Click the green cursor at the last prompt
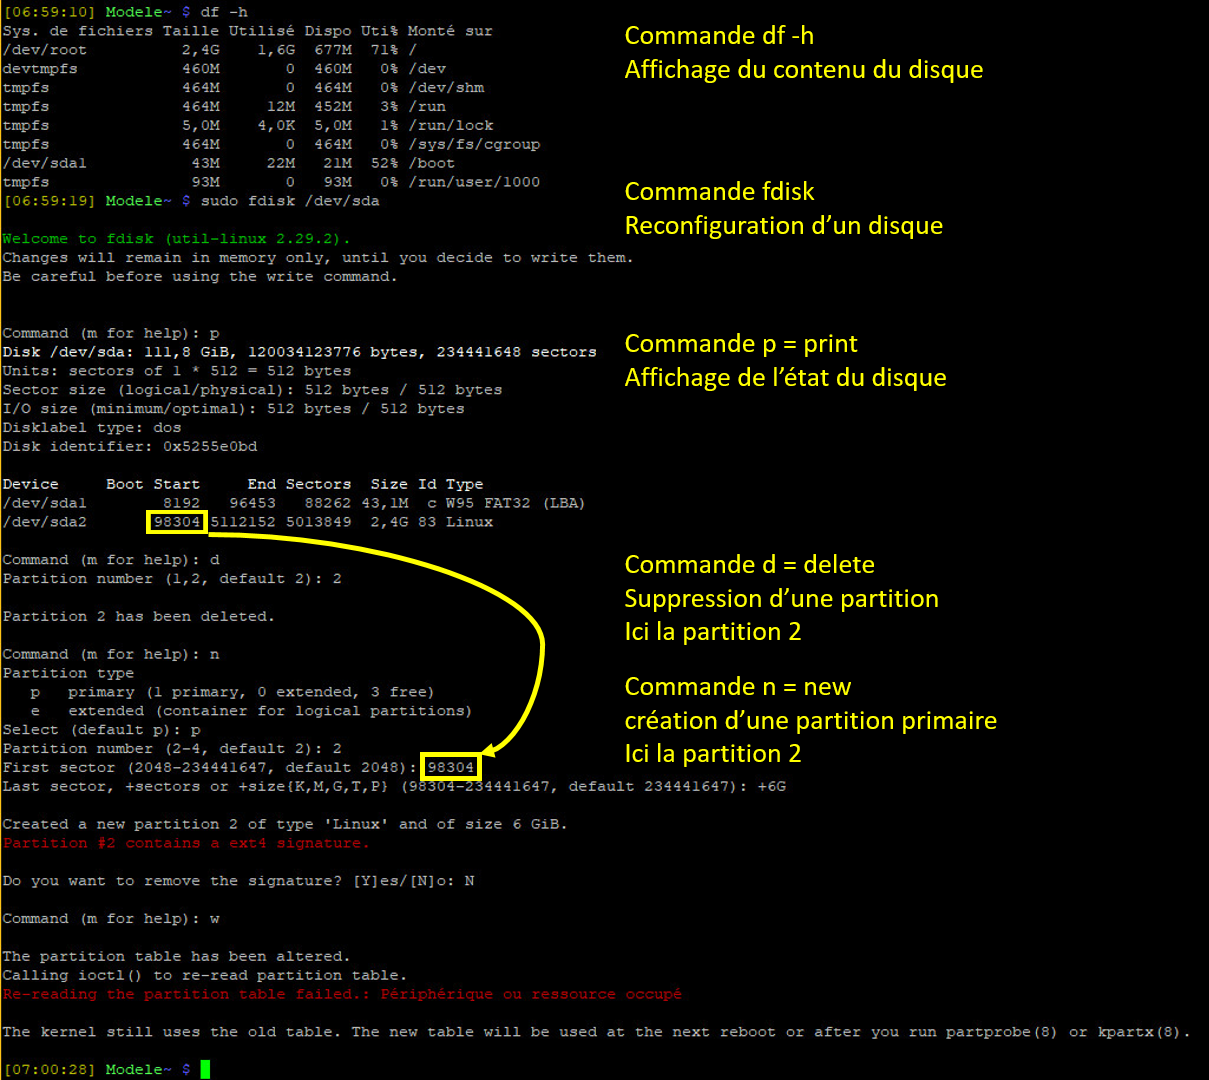1209x1080 pixels. click(x=205, y=1069)
